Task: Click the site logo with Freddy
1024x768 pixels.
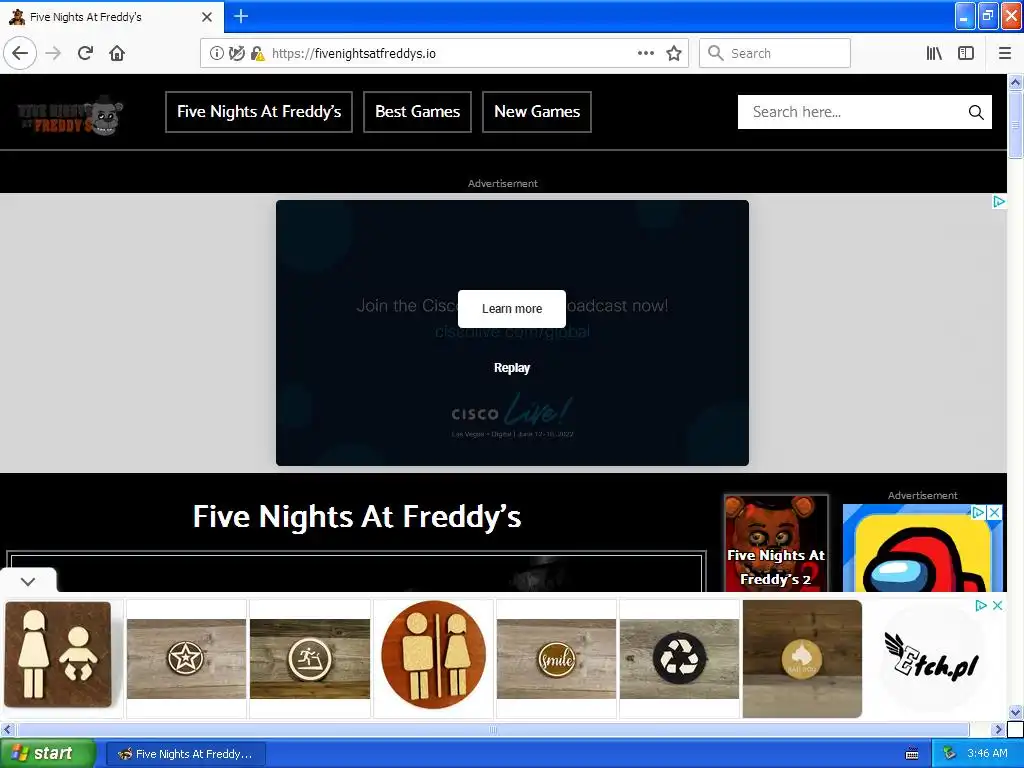Action: [70, 116]
